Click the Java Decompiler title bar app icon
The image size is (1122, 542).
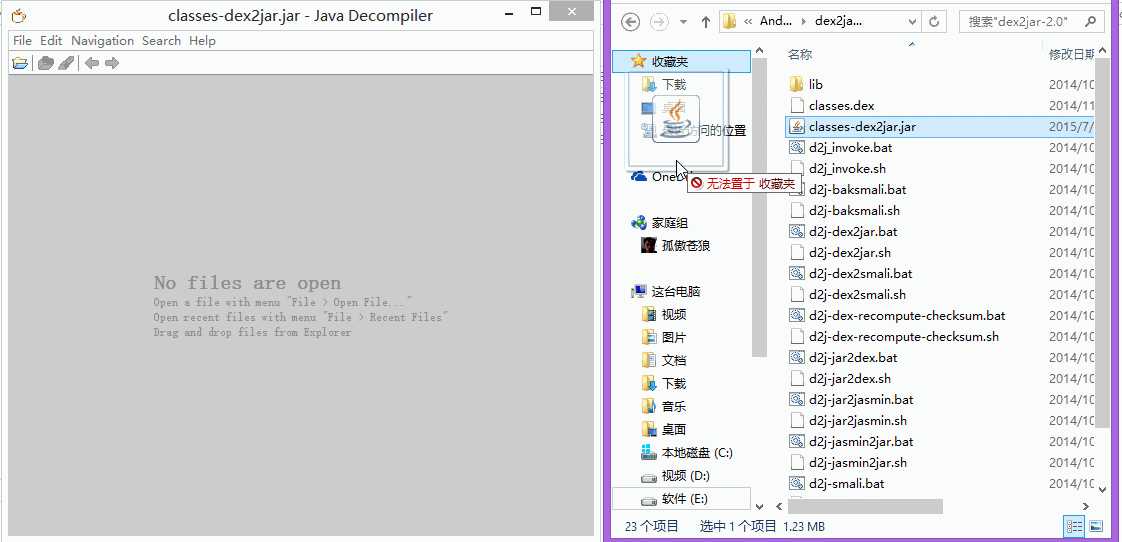click(19, 15)
